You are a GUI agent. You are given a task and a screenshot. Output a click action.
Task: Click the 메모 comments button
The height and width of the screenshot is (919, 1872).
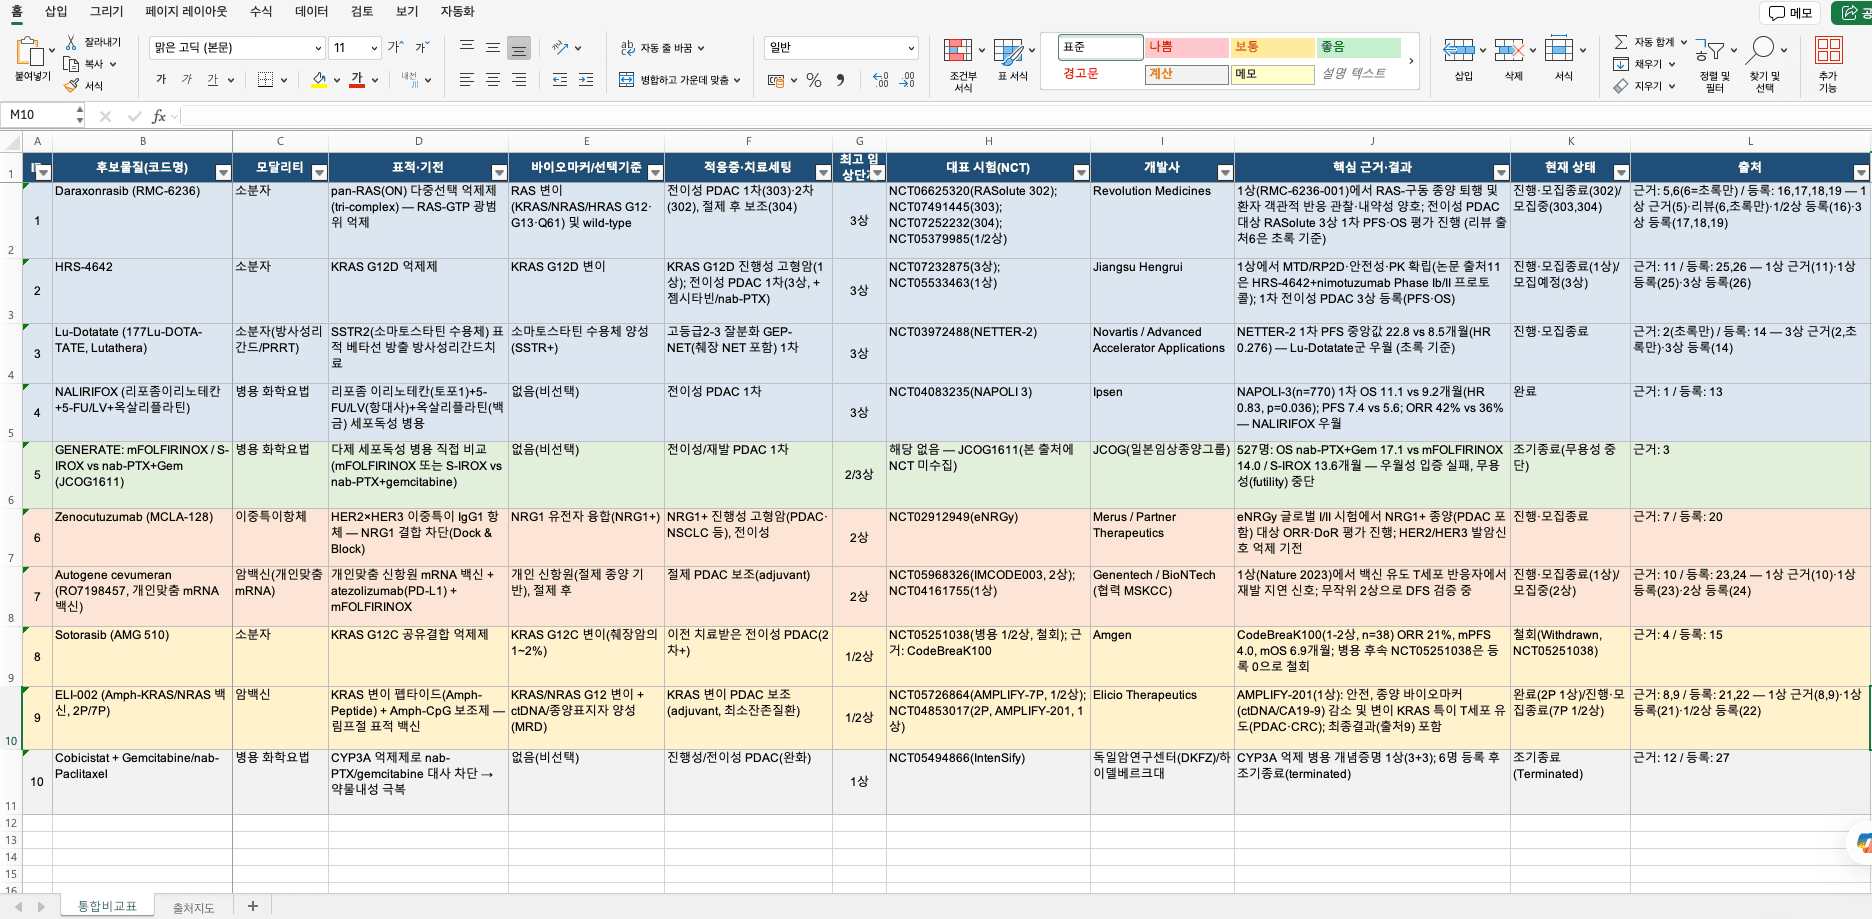(1791, 12)
